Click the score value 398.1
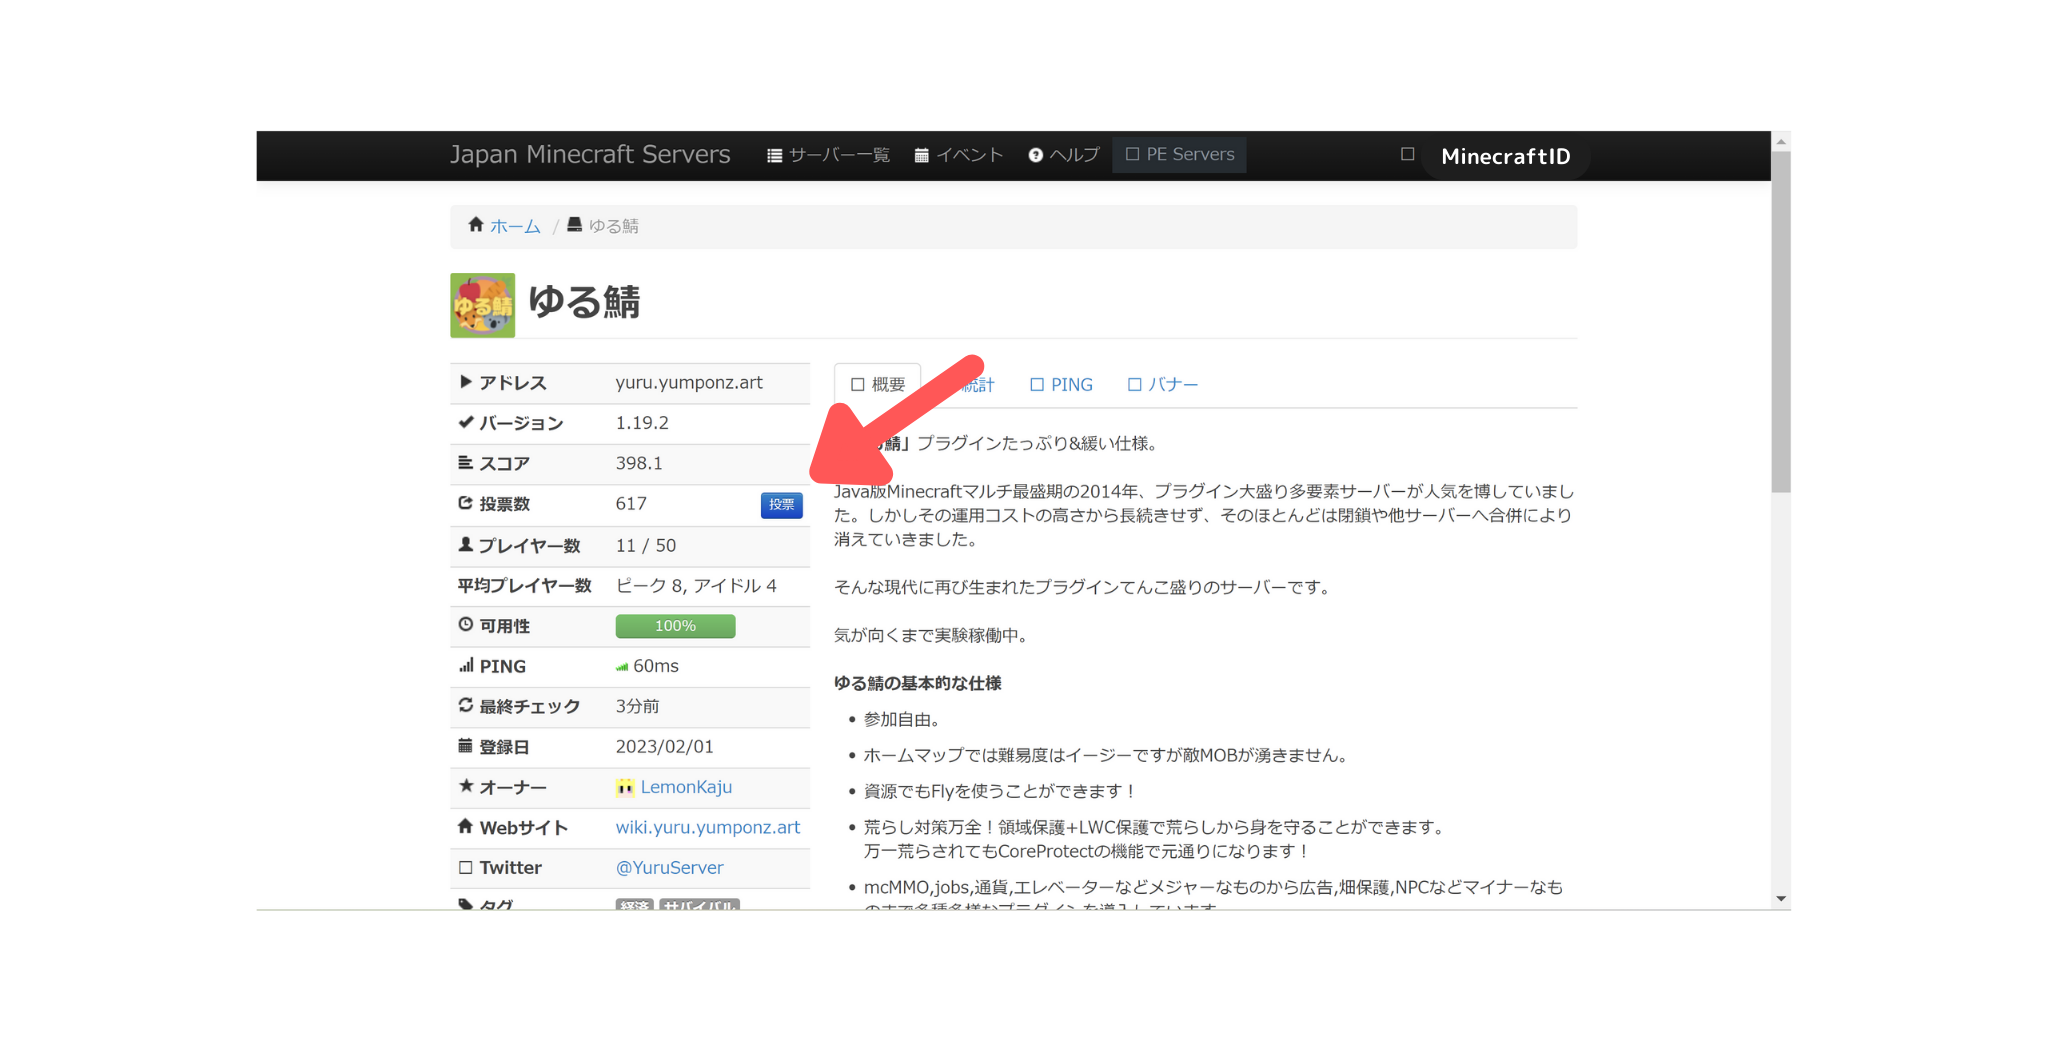The image size is (2048, 1041). [639, 463]
